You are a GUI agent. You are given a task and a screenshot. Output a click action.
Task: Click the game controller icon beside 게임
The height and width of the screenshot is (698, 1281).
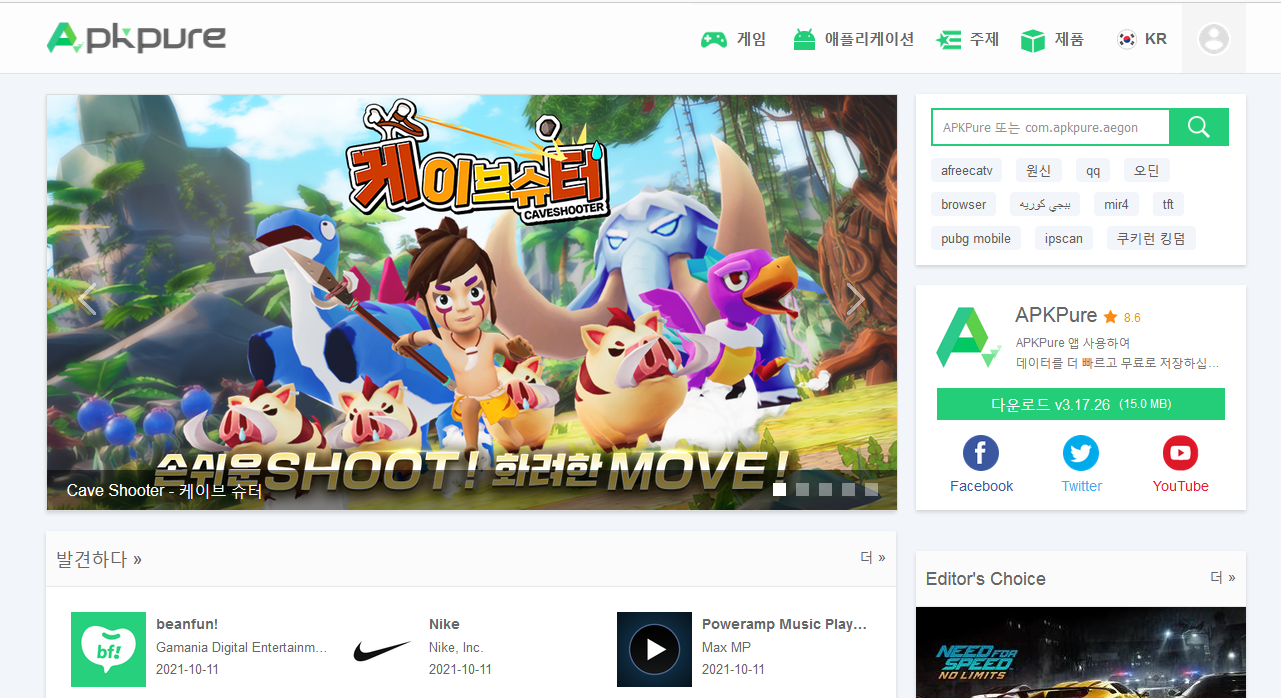point(714,40)
